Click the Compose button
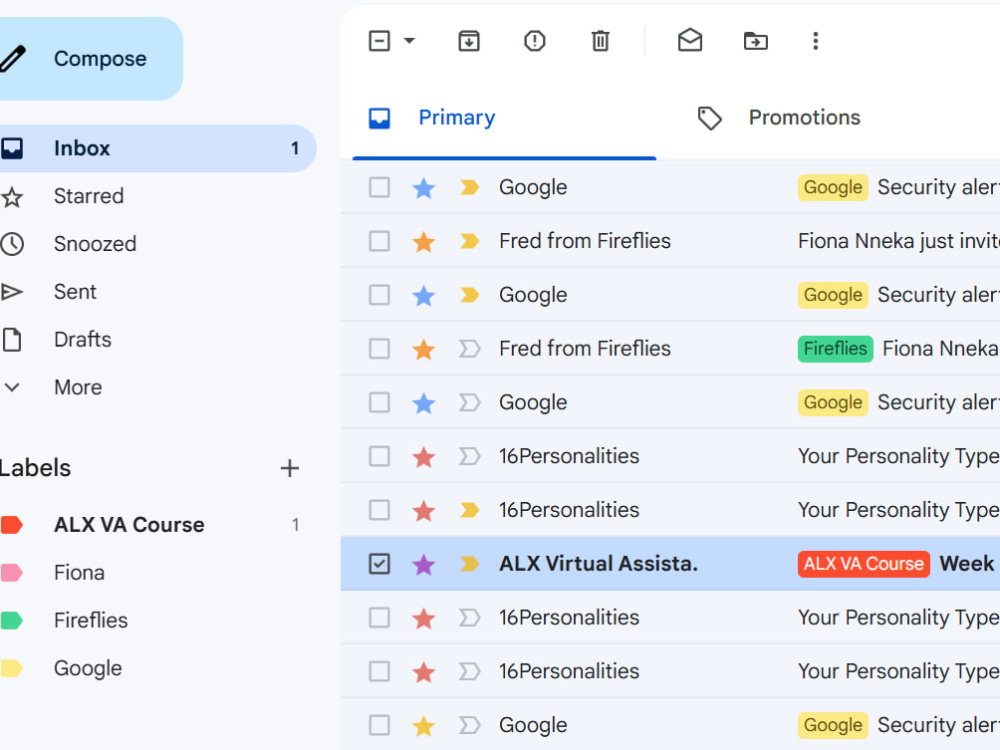Image resolution: width=1000 pixels, height=750 pixels. pyautogui.click(x=89, y=59)
